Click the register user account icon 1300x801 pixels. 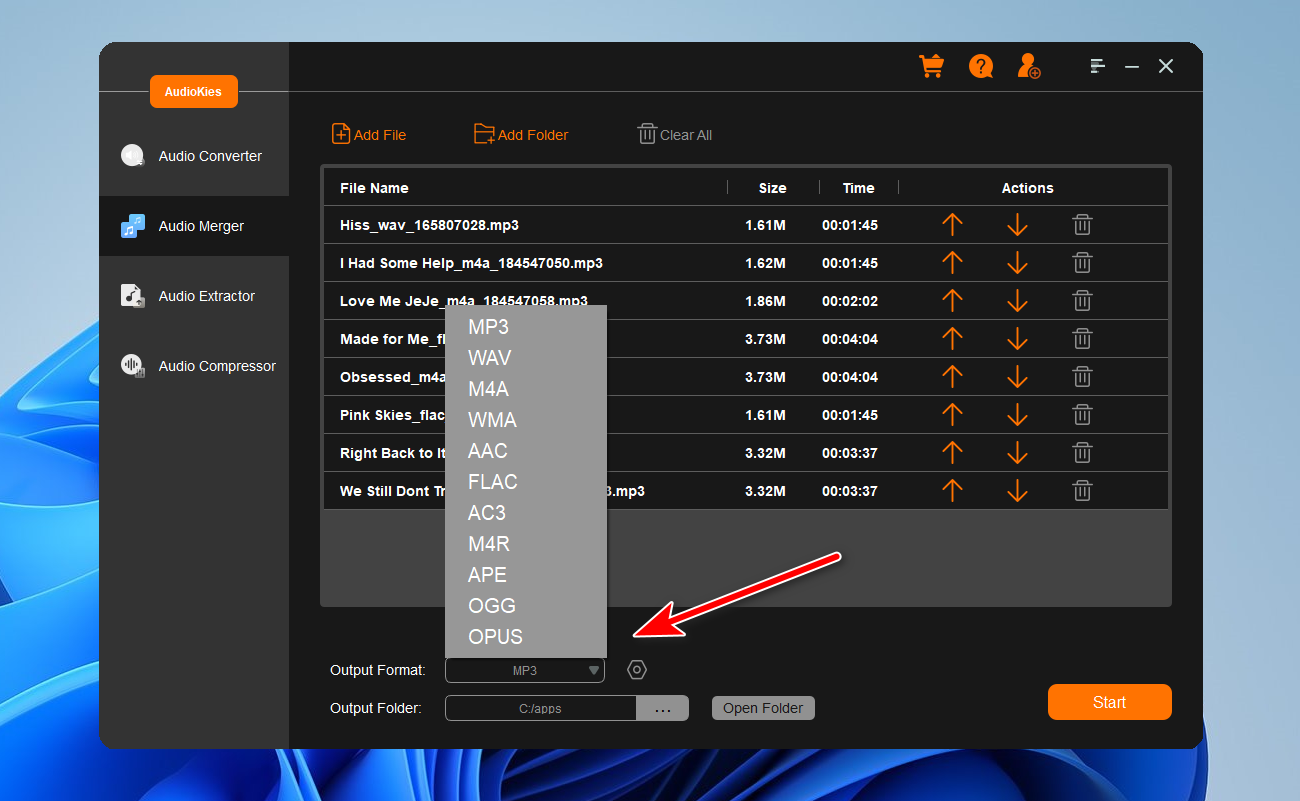tap(1028, 66)
